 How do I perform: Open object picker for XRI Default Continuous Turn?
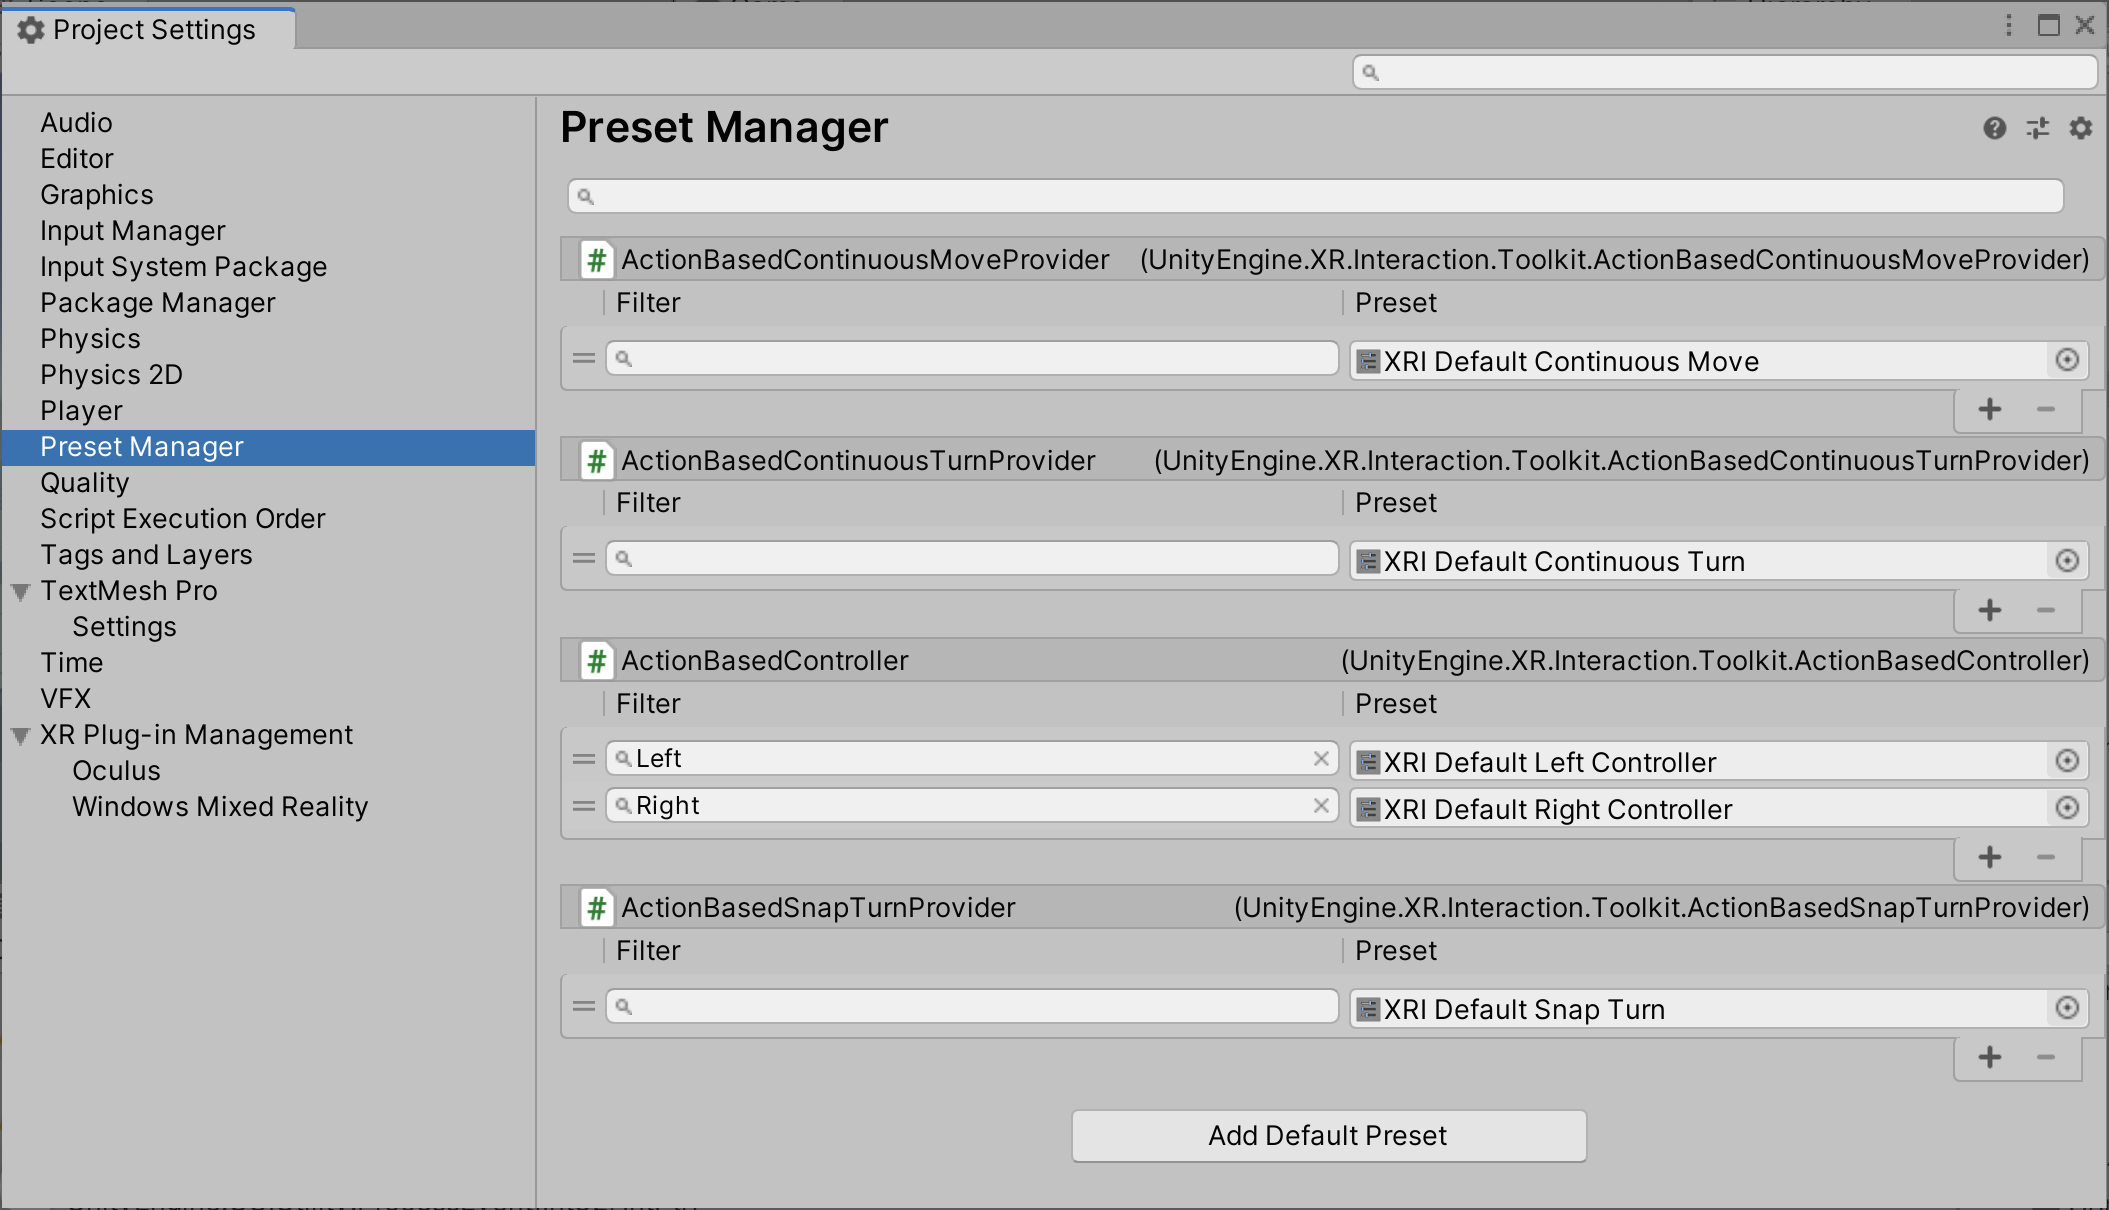[2068, 560]
